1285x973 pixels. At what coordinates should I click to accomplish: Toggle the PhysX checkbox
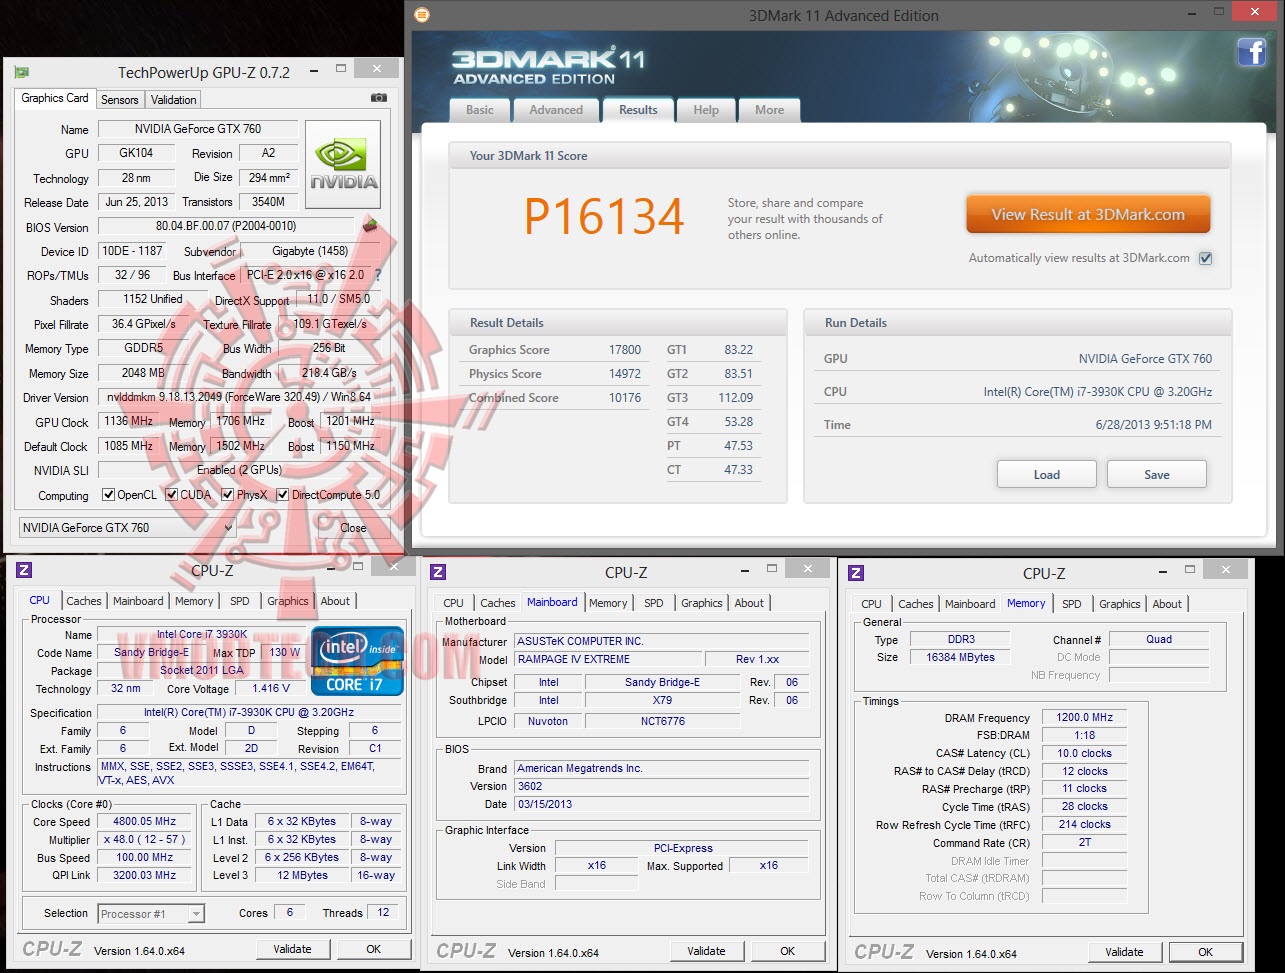pos(228,495)
